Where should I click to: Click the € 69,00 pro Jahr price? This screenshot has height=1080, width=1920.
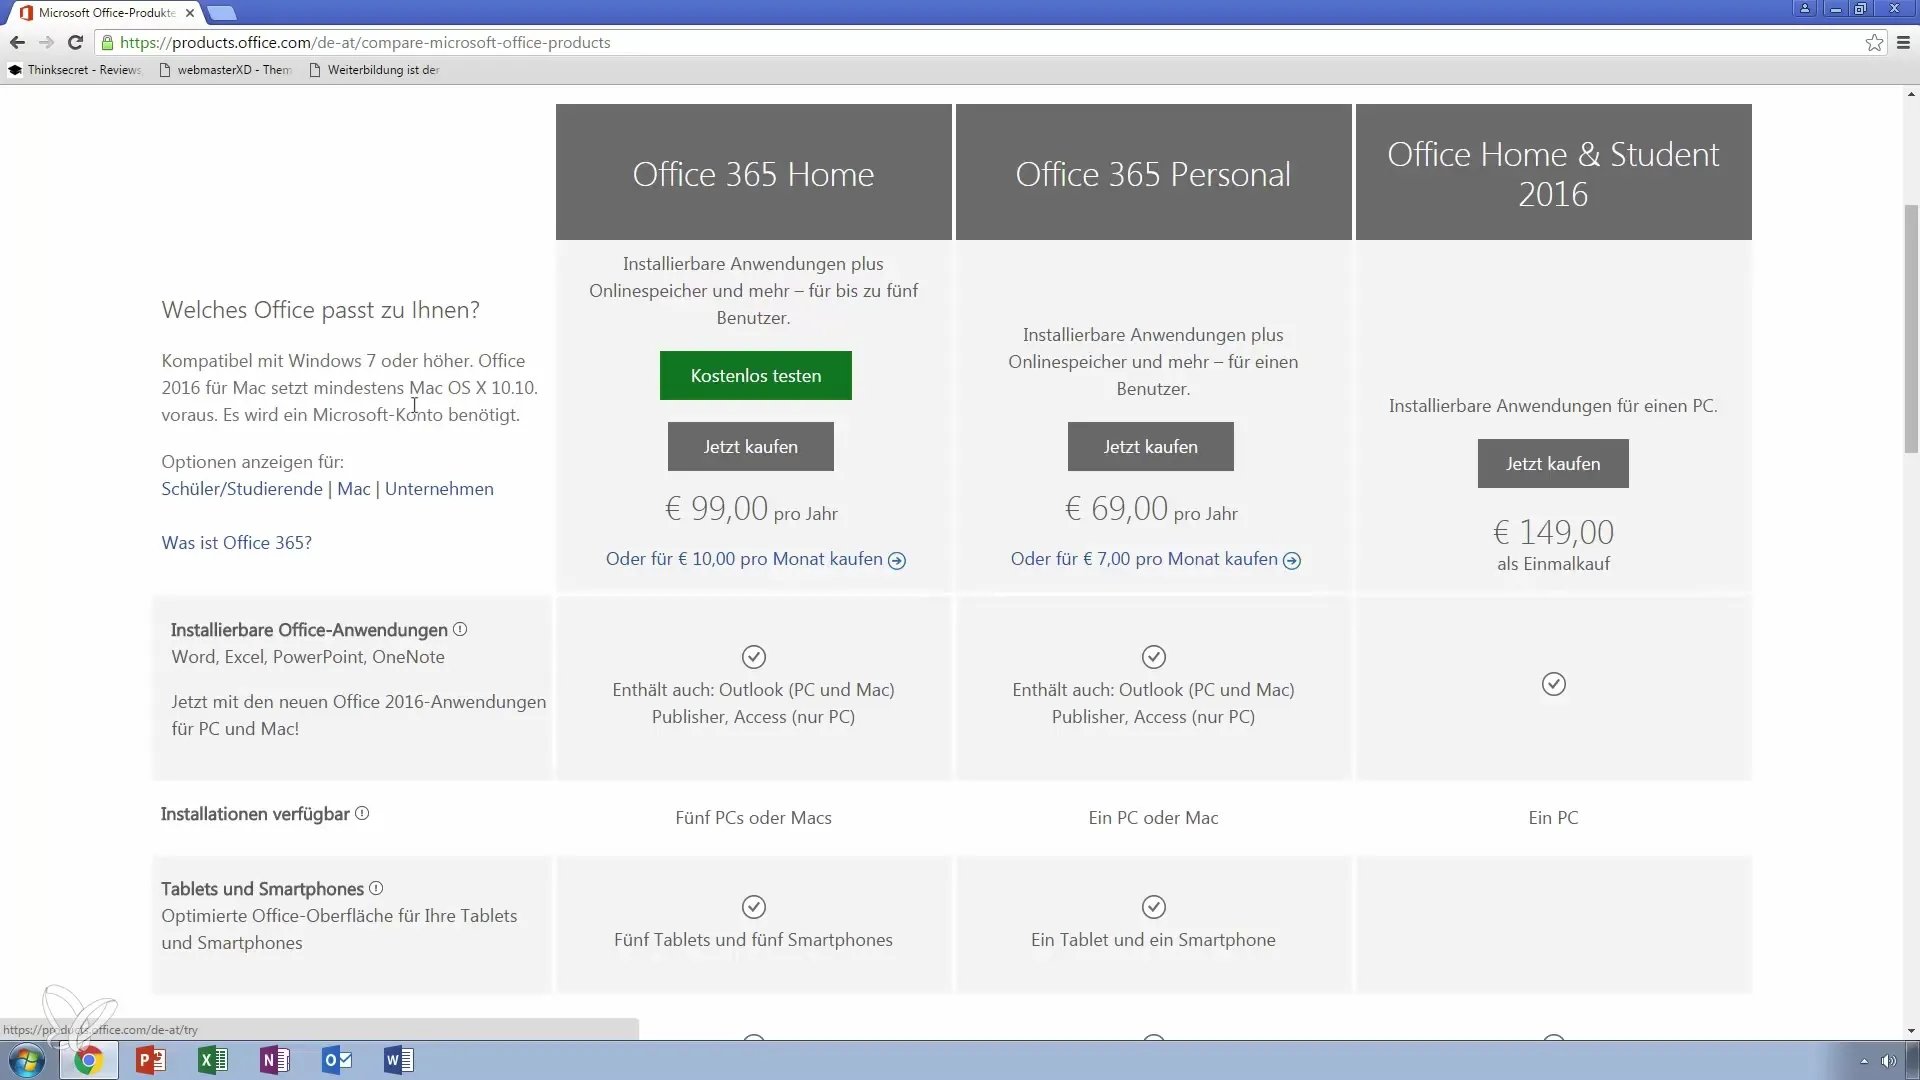pos(1152,509)
